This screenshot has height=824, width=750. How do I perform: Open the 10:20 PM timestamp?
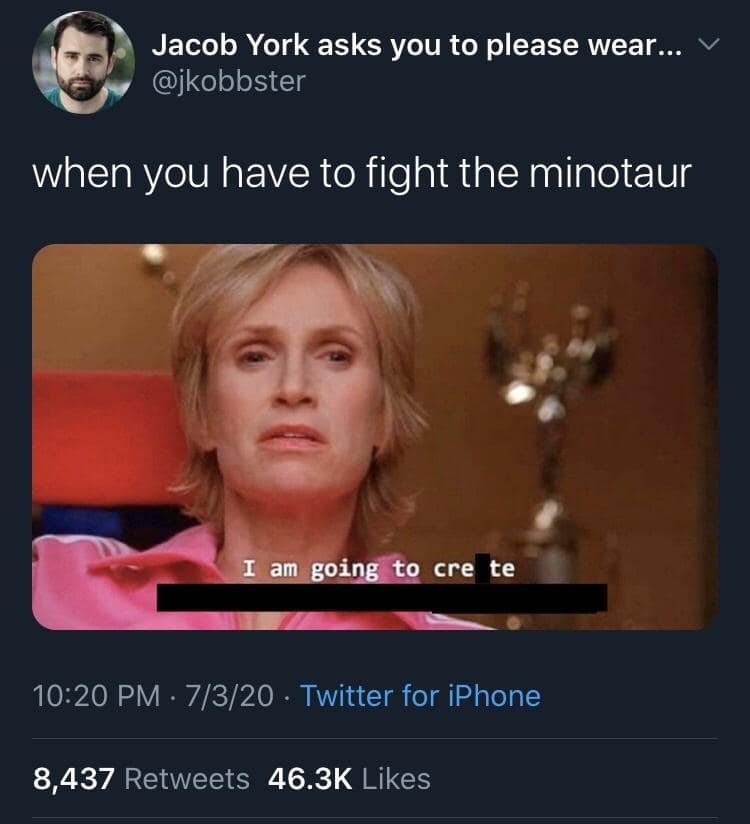pos(96,696)
